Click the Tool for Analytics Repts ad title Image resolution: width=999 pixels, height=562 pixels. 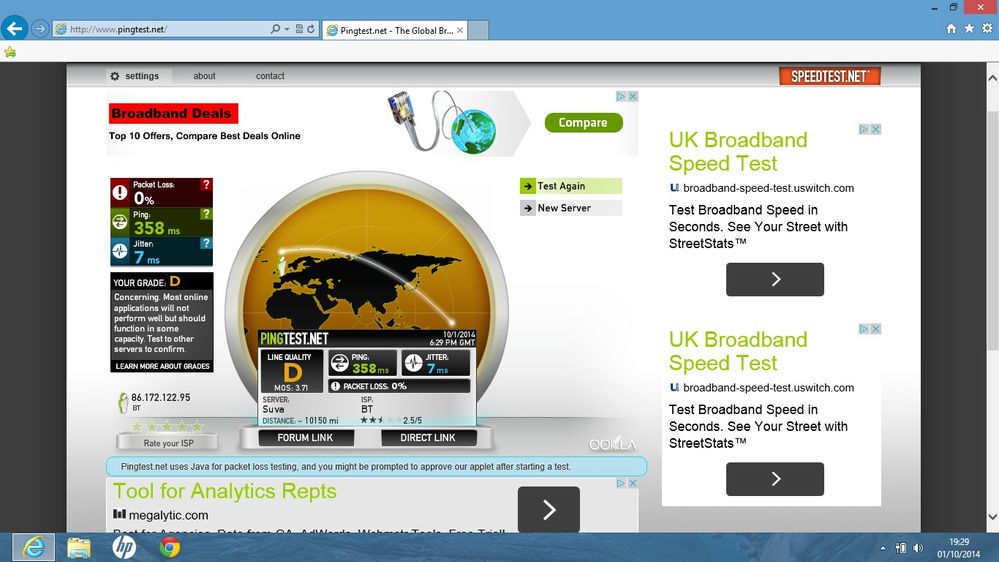click(x=225, y=491)
